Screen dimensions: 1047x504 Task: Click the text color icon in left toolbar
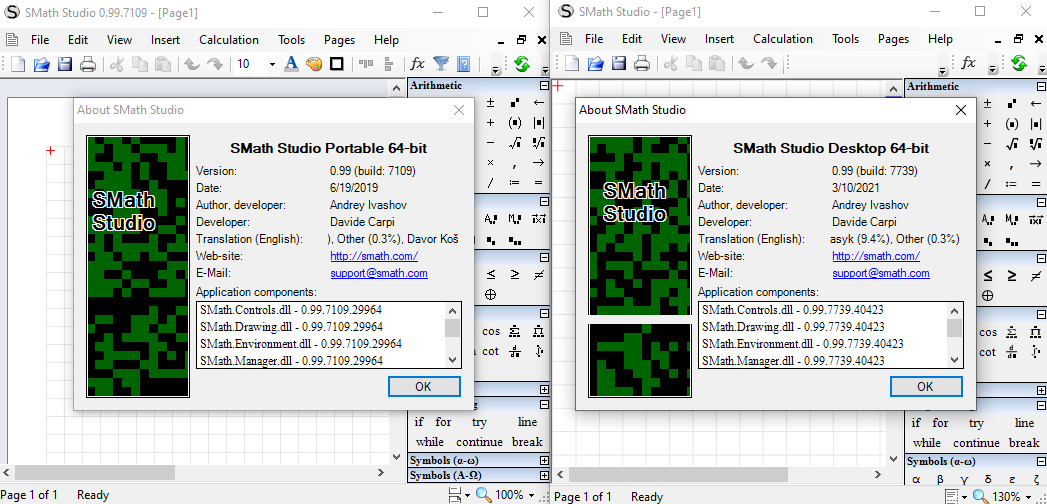(292, 64)
